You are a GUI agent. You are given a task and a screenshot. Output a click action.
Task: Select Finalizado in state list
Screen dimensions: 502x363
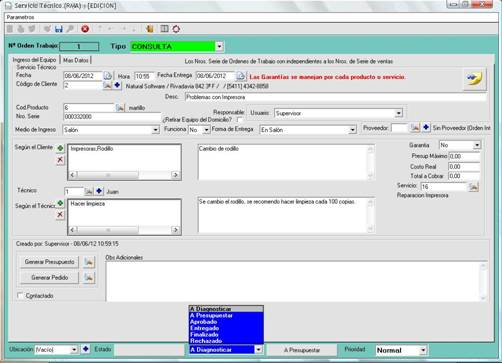226,334
